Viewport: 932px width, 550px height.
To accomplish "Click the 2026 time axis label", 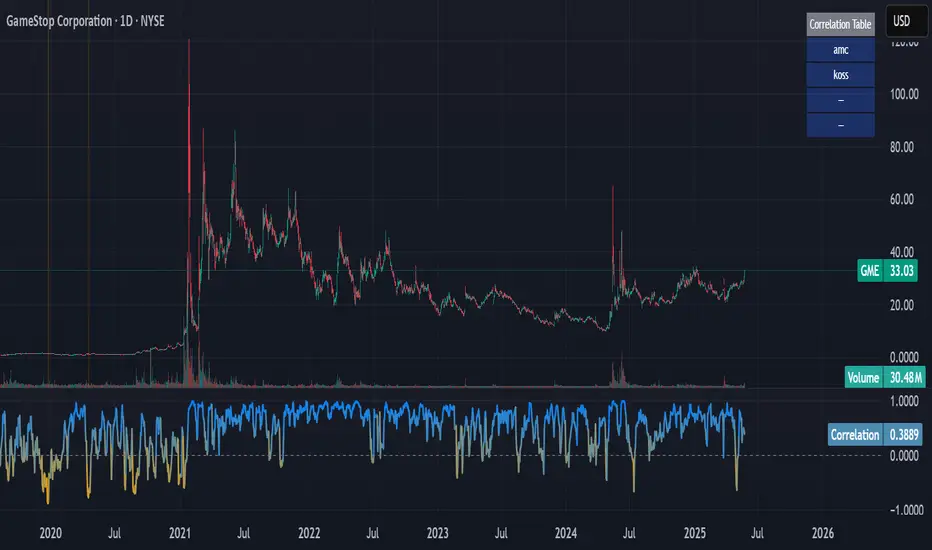I will [x=823, y=533].
